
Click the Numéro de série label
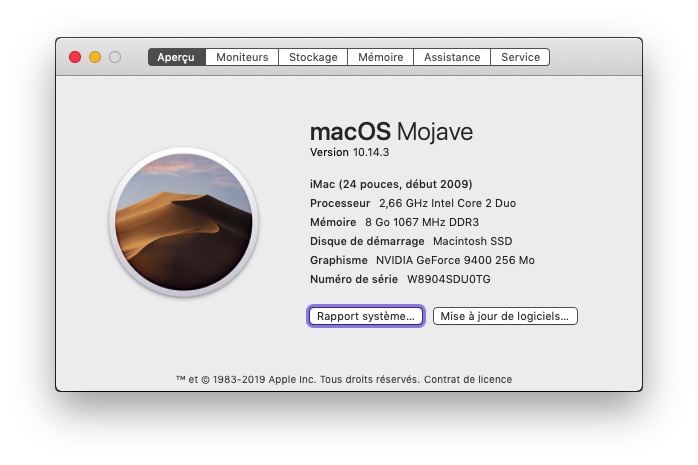pos(354,279)
